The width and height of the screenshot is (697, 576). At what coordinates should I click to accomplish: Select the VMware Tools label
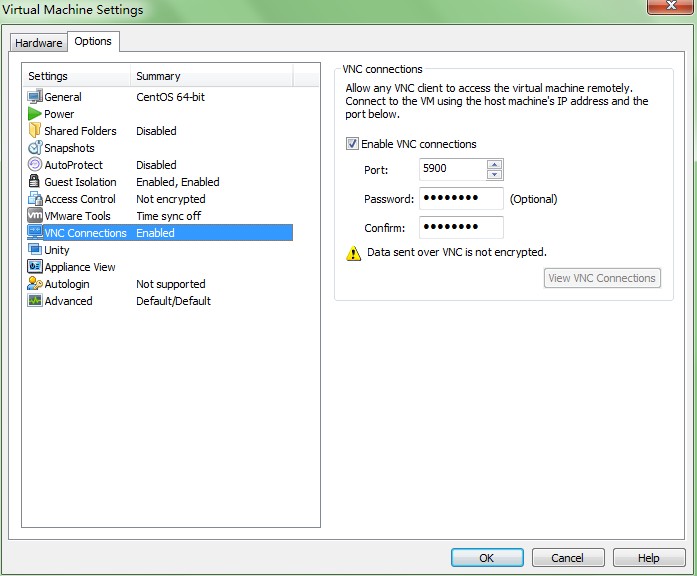tap(77, 216)
